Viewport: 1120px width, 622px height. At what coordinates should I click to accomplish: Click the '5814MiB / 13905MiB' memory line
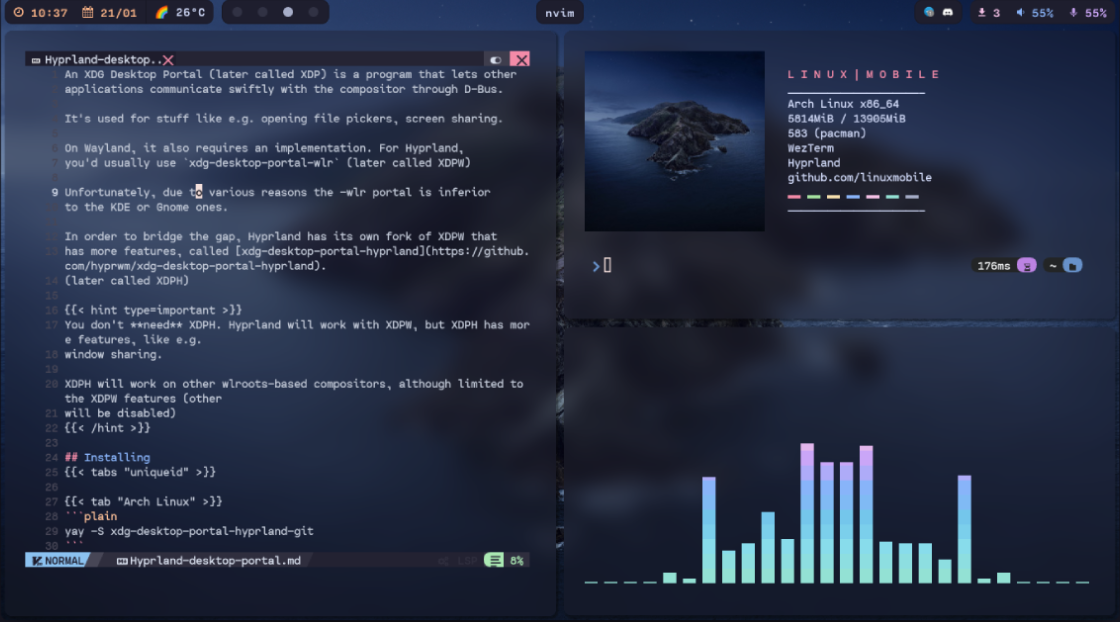pos(846,119)
